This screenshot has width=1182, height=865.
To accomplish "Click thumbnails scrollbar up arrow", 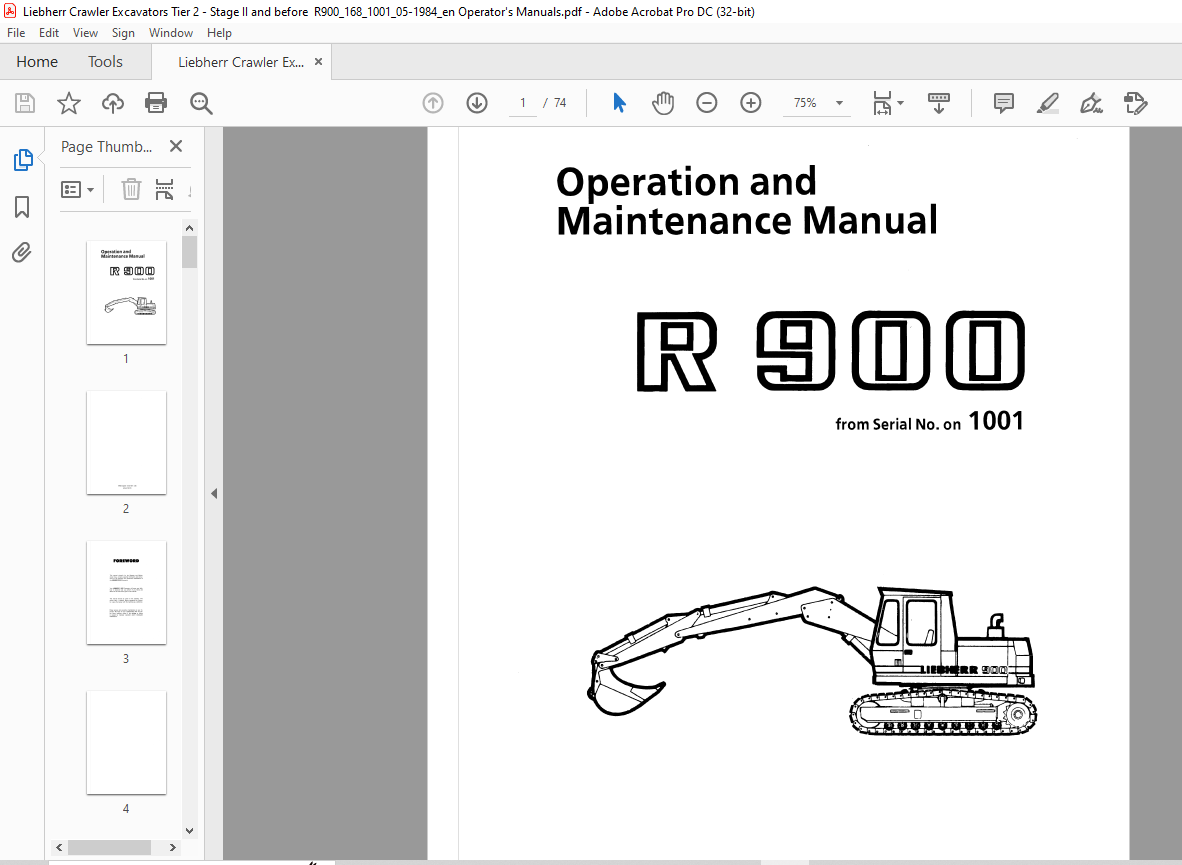I will click(x=190, y=228).
